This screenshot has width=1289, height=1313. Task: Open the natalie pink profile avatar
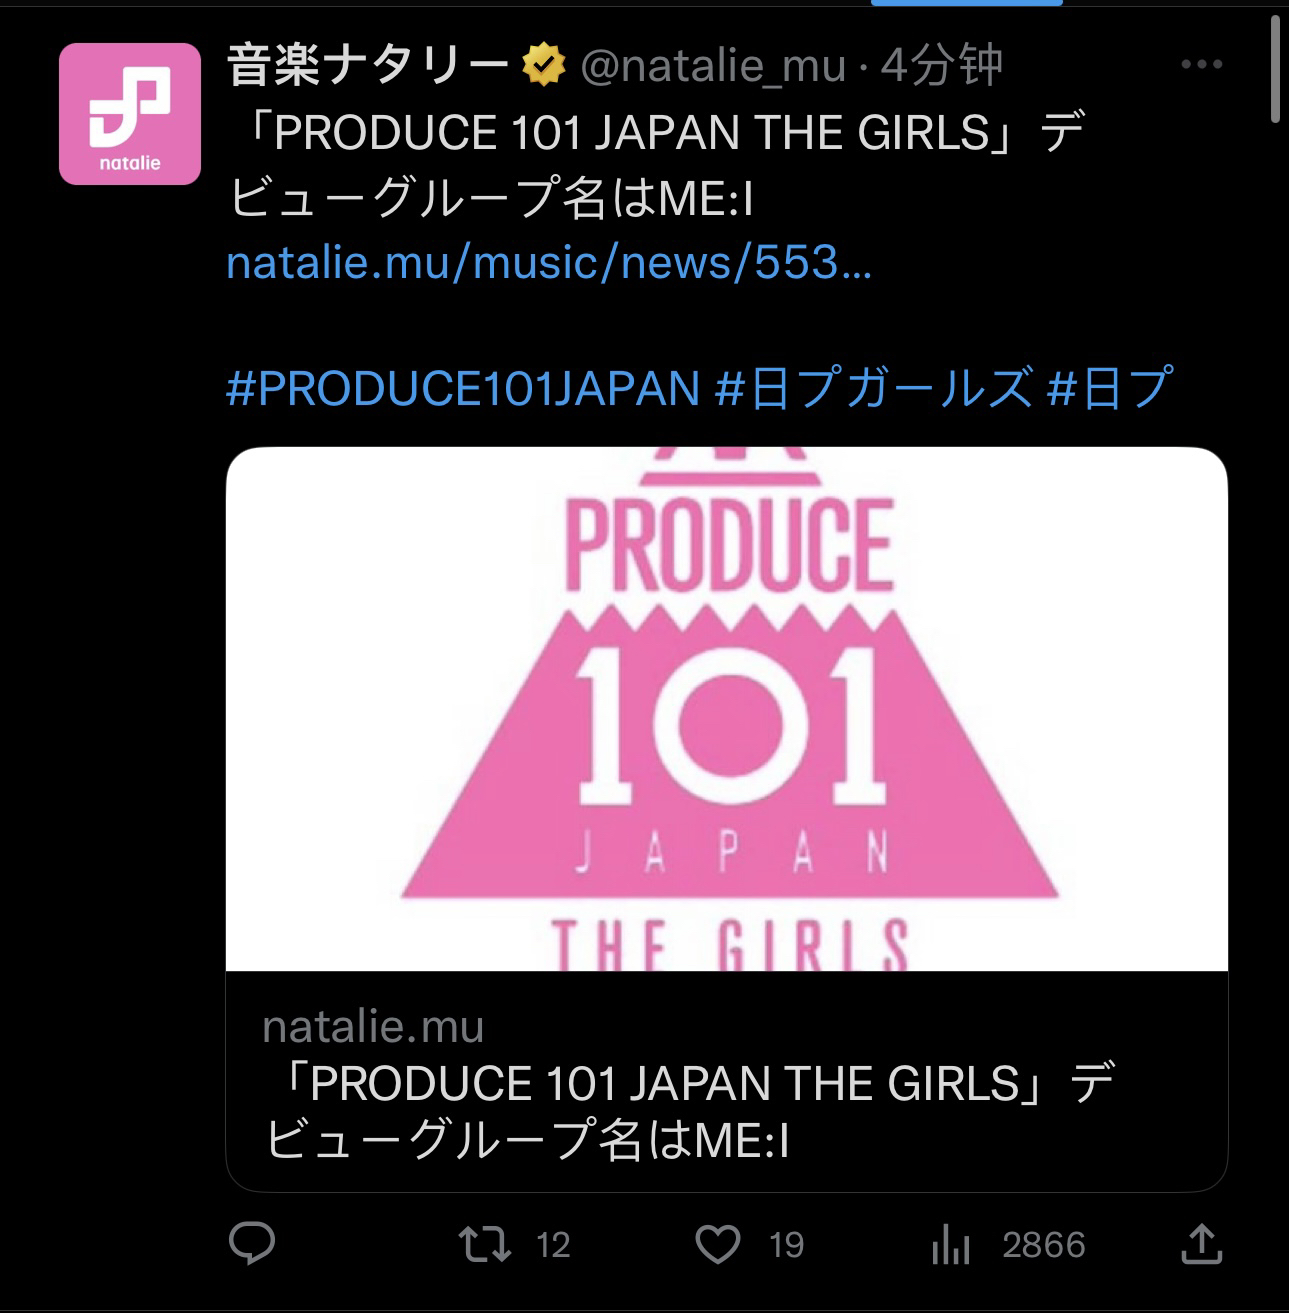[130, 114]
